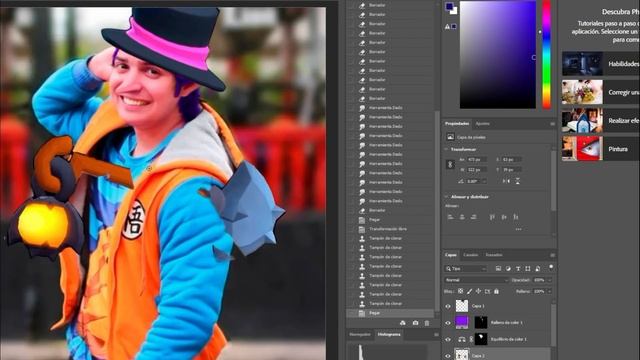
Task: Click the foreground color swatch
Action: (449, 6)
